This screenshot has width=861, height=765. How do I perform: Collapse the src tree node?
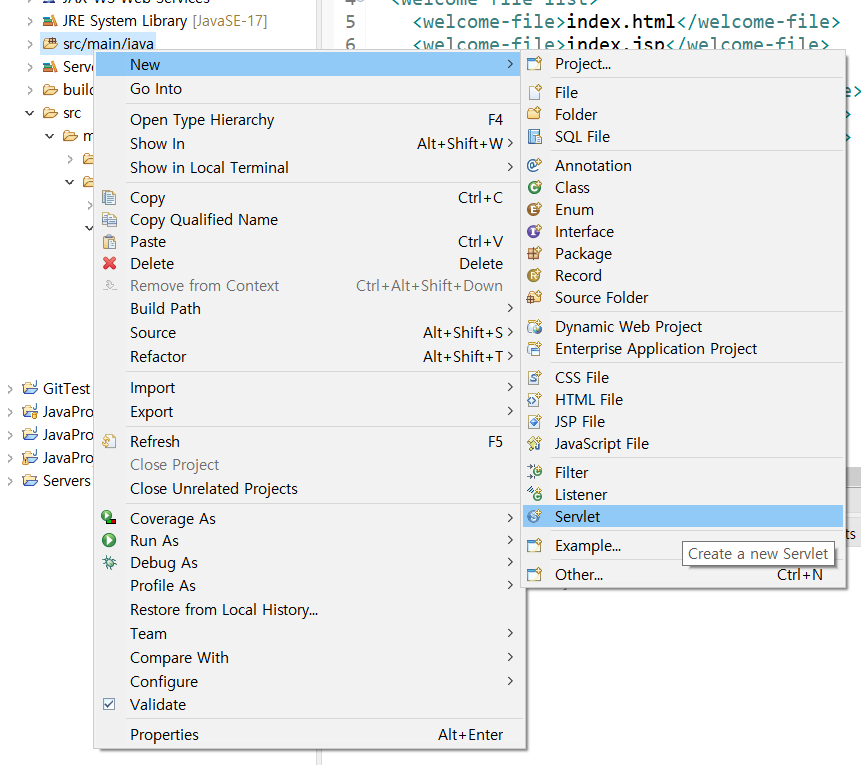pyautogui.click(x=28, y=113)
